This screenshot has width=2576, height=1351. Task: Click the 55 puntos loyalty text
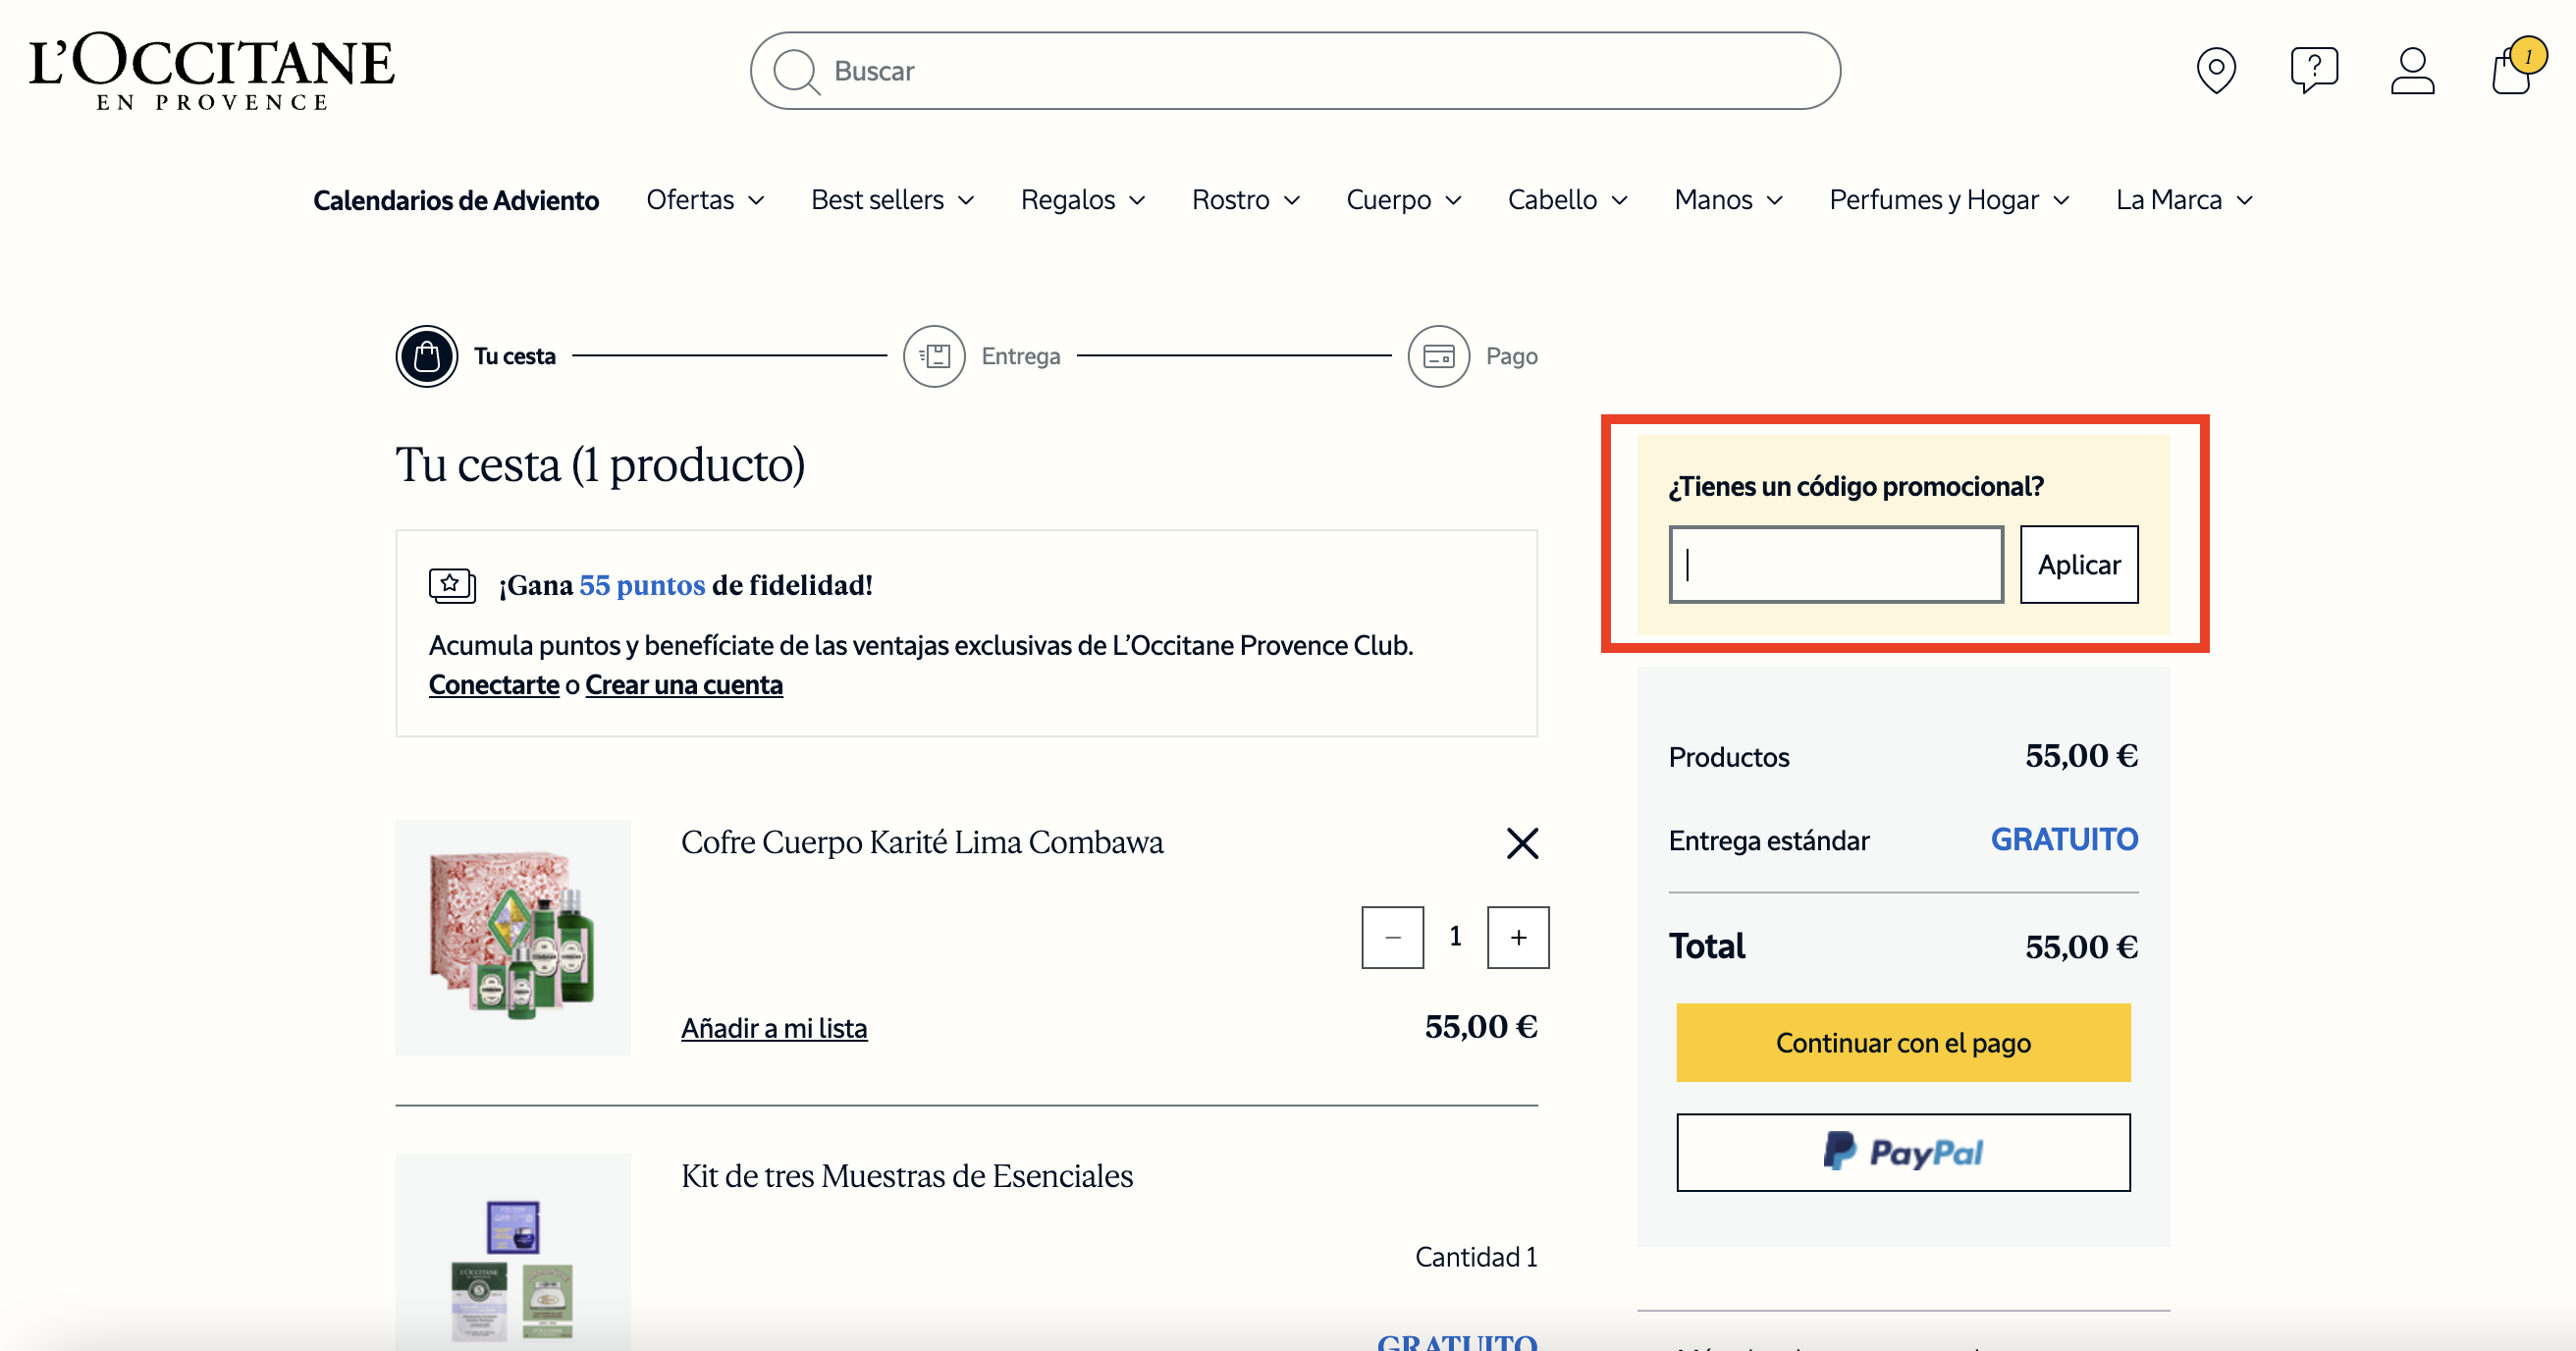(x=642, y=585)
